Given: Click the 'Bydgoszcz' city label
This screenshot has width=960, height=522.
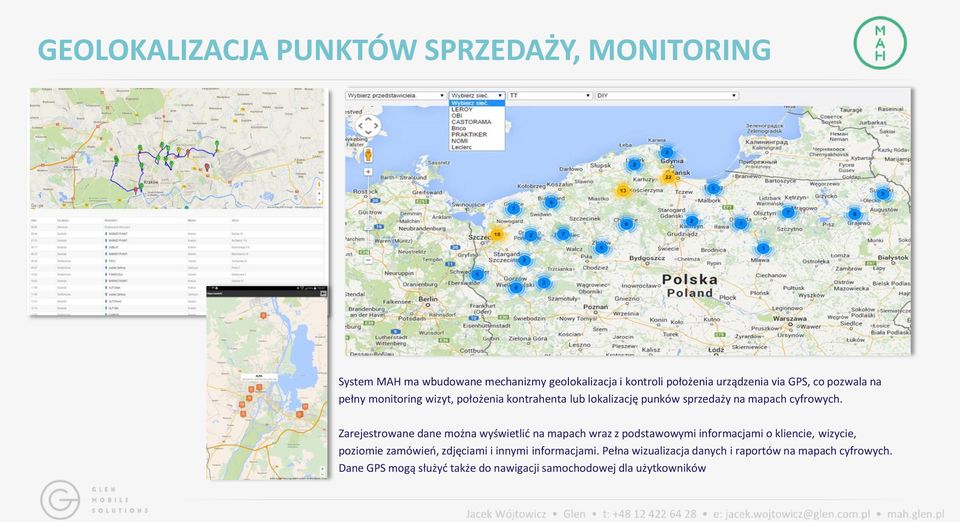Looking at the screenshot, I should [x=647, y=258].
